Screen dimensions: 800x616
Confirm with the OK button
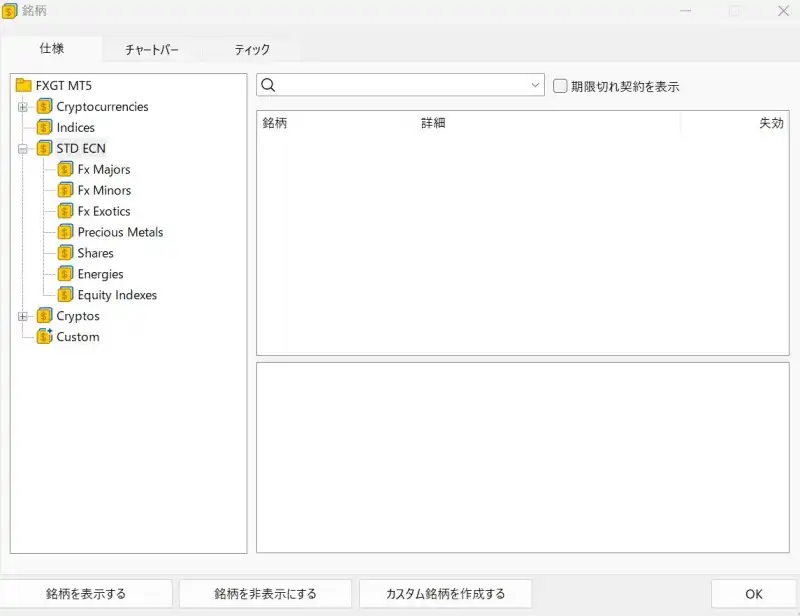754,594
